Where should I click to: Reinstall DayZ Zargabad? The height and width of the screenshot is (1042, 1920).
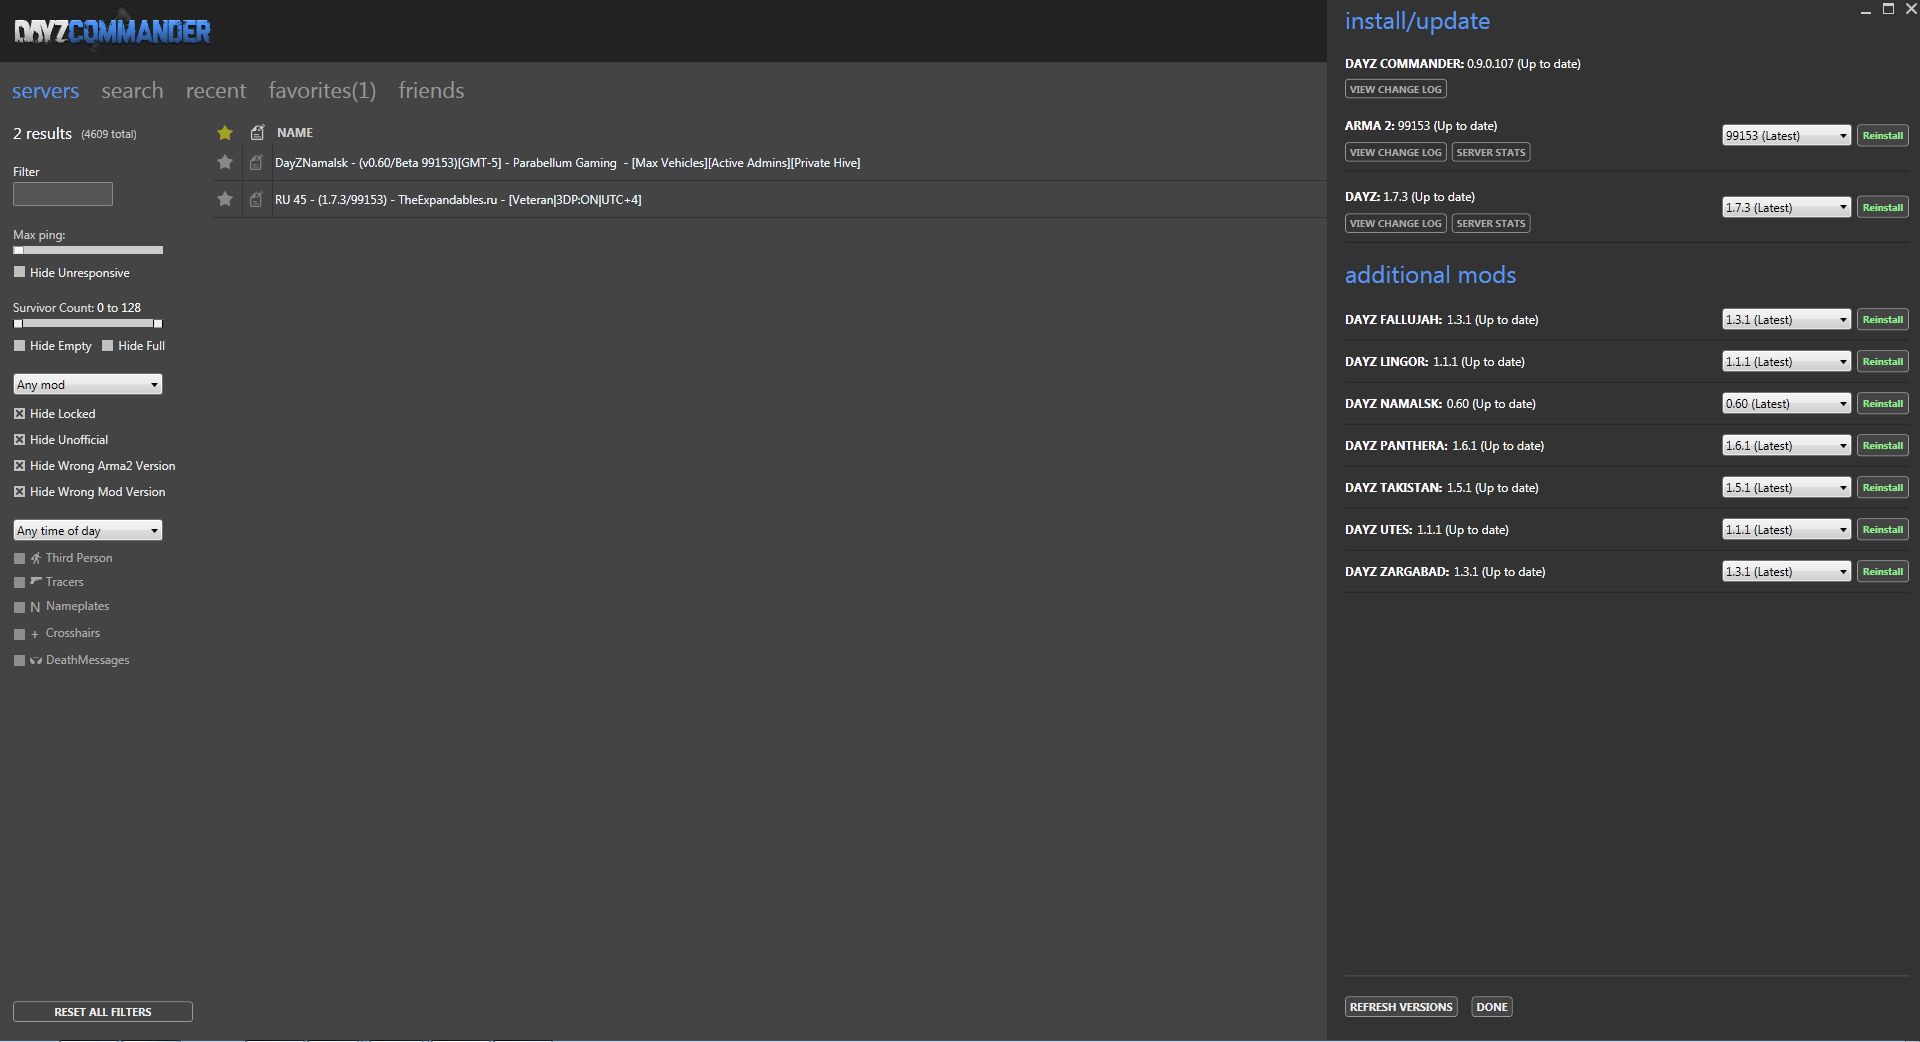(1883, 571)
